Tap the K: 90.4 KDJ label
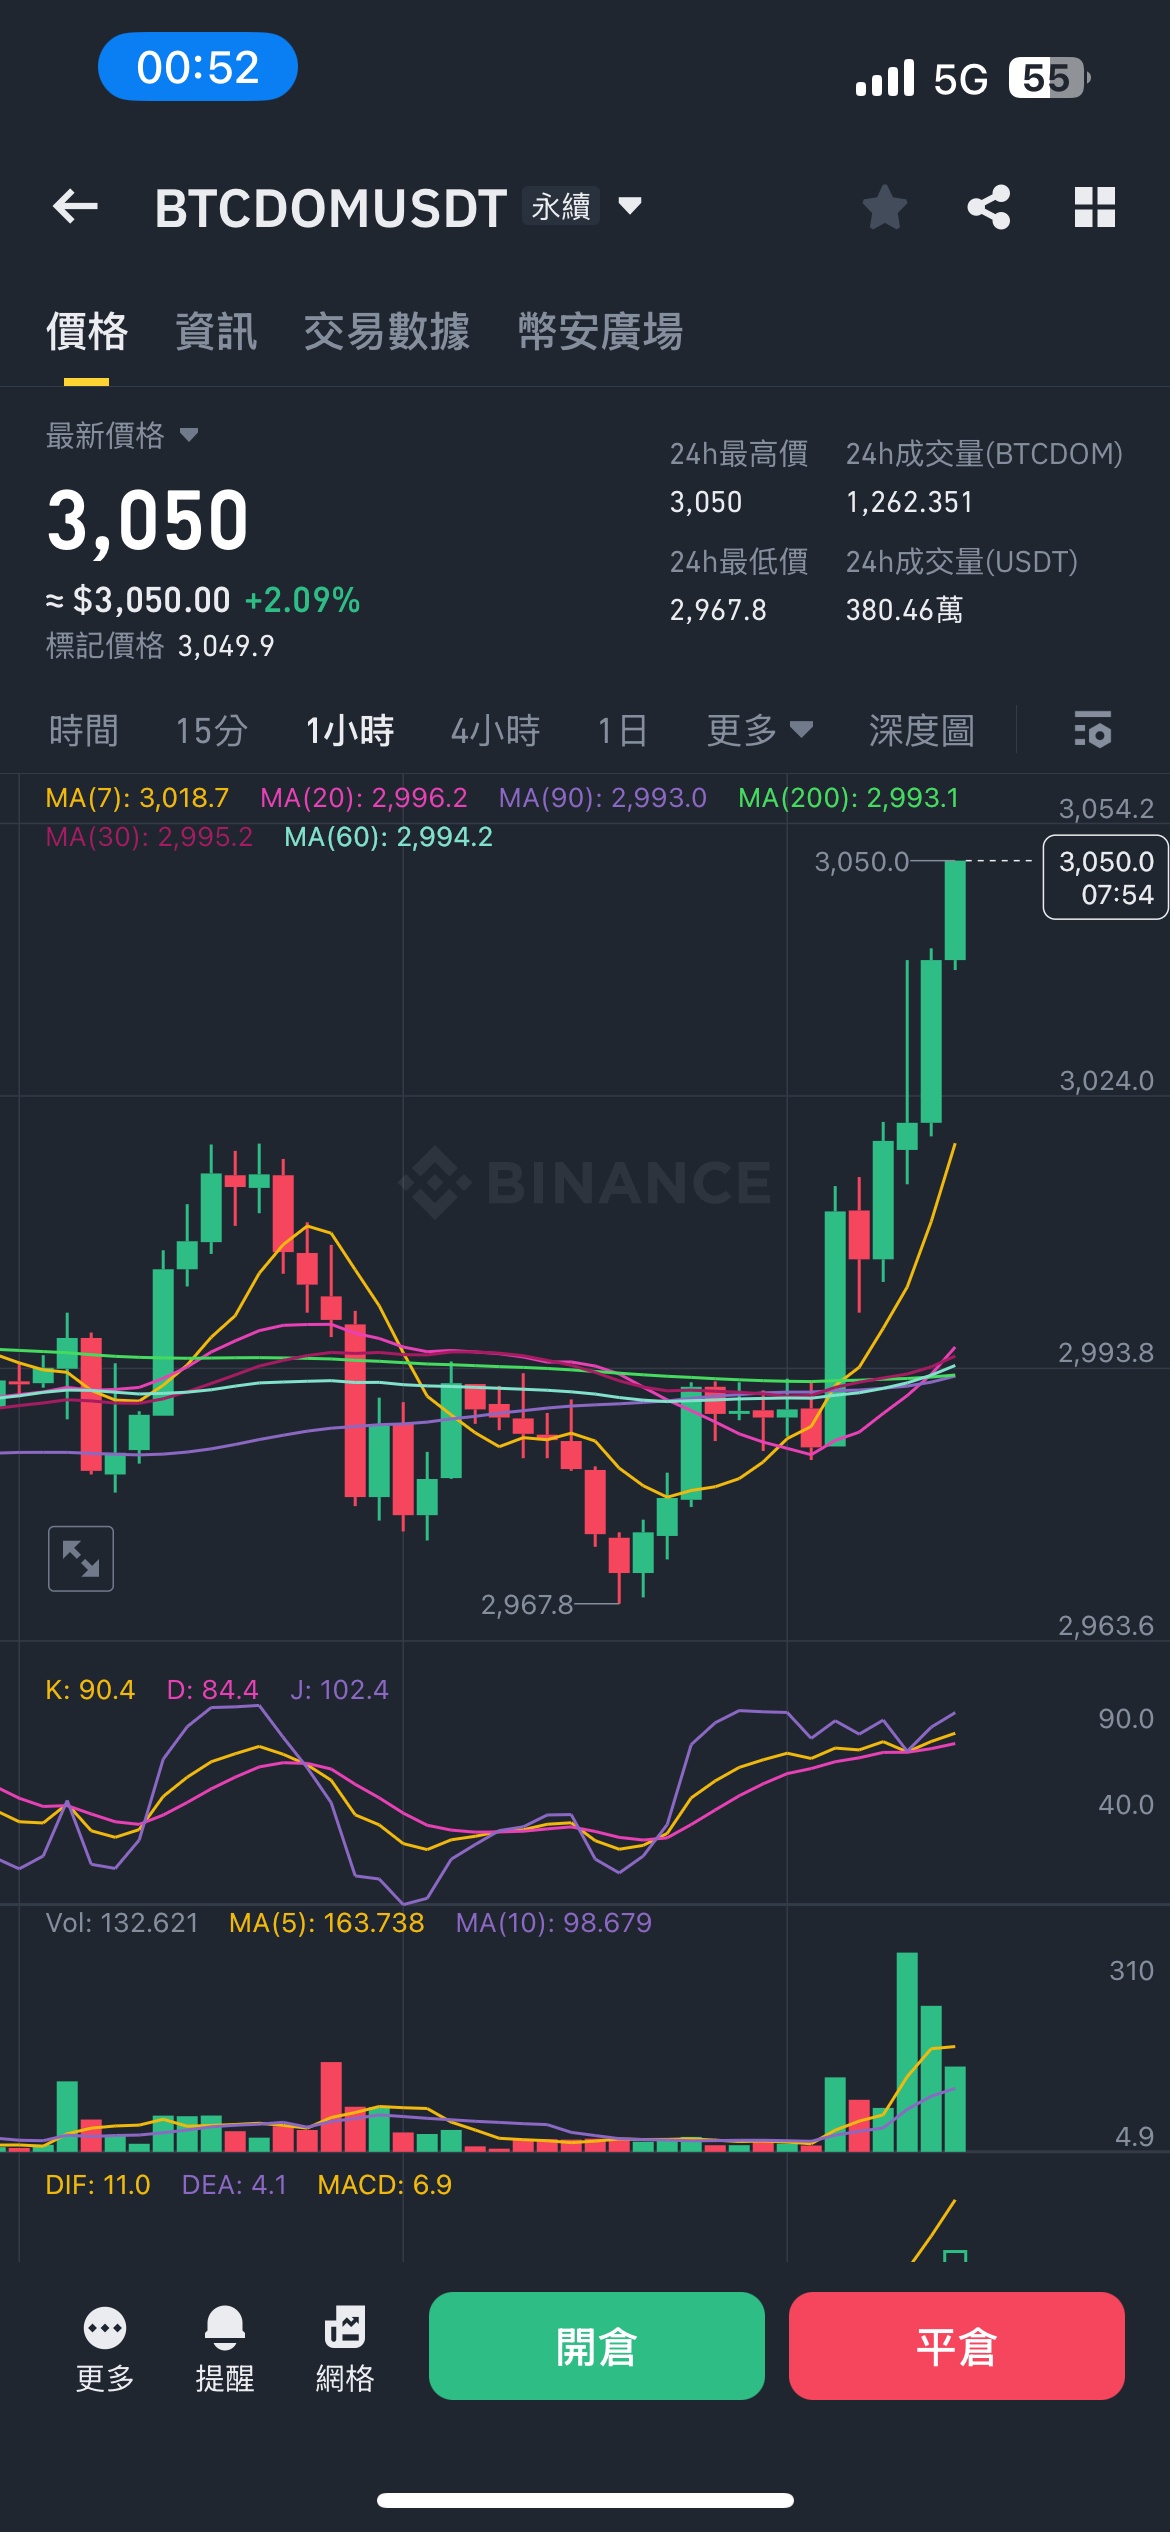1170x2532 pixels. (90, 1690)
